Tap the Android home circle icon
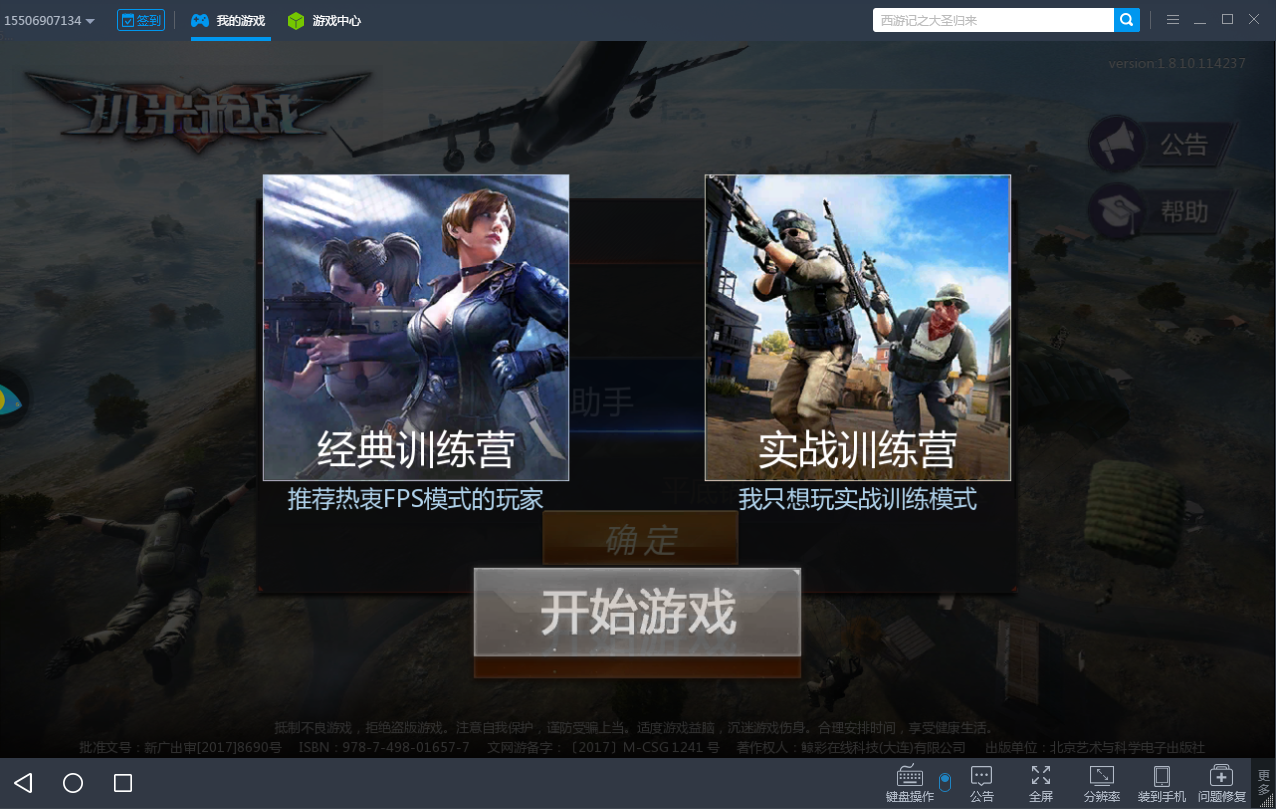This screenshot has height=809, width=1276. click(73, 783)
